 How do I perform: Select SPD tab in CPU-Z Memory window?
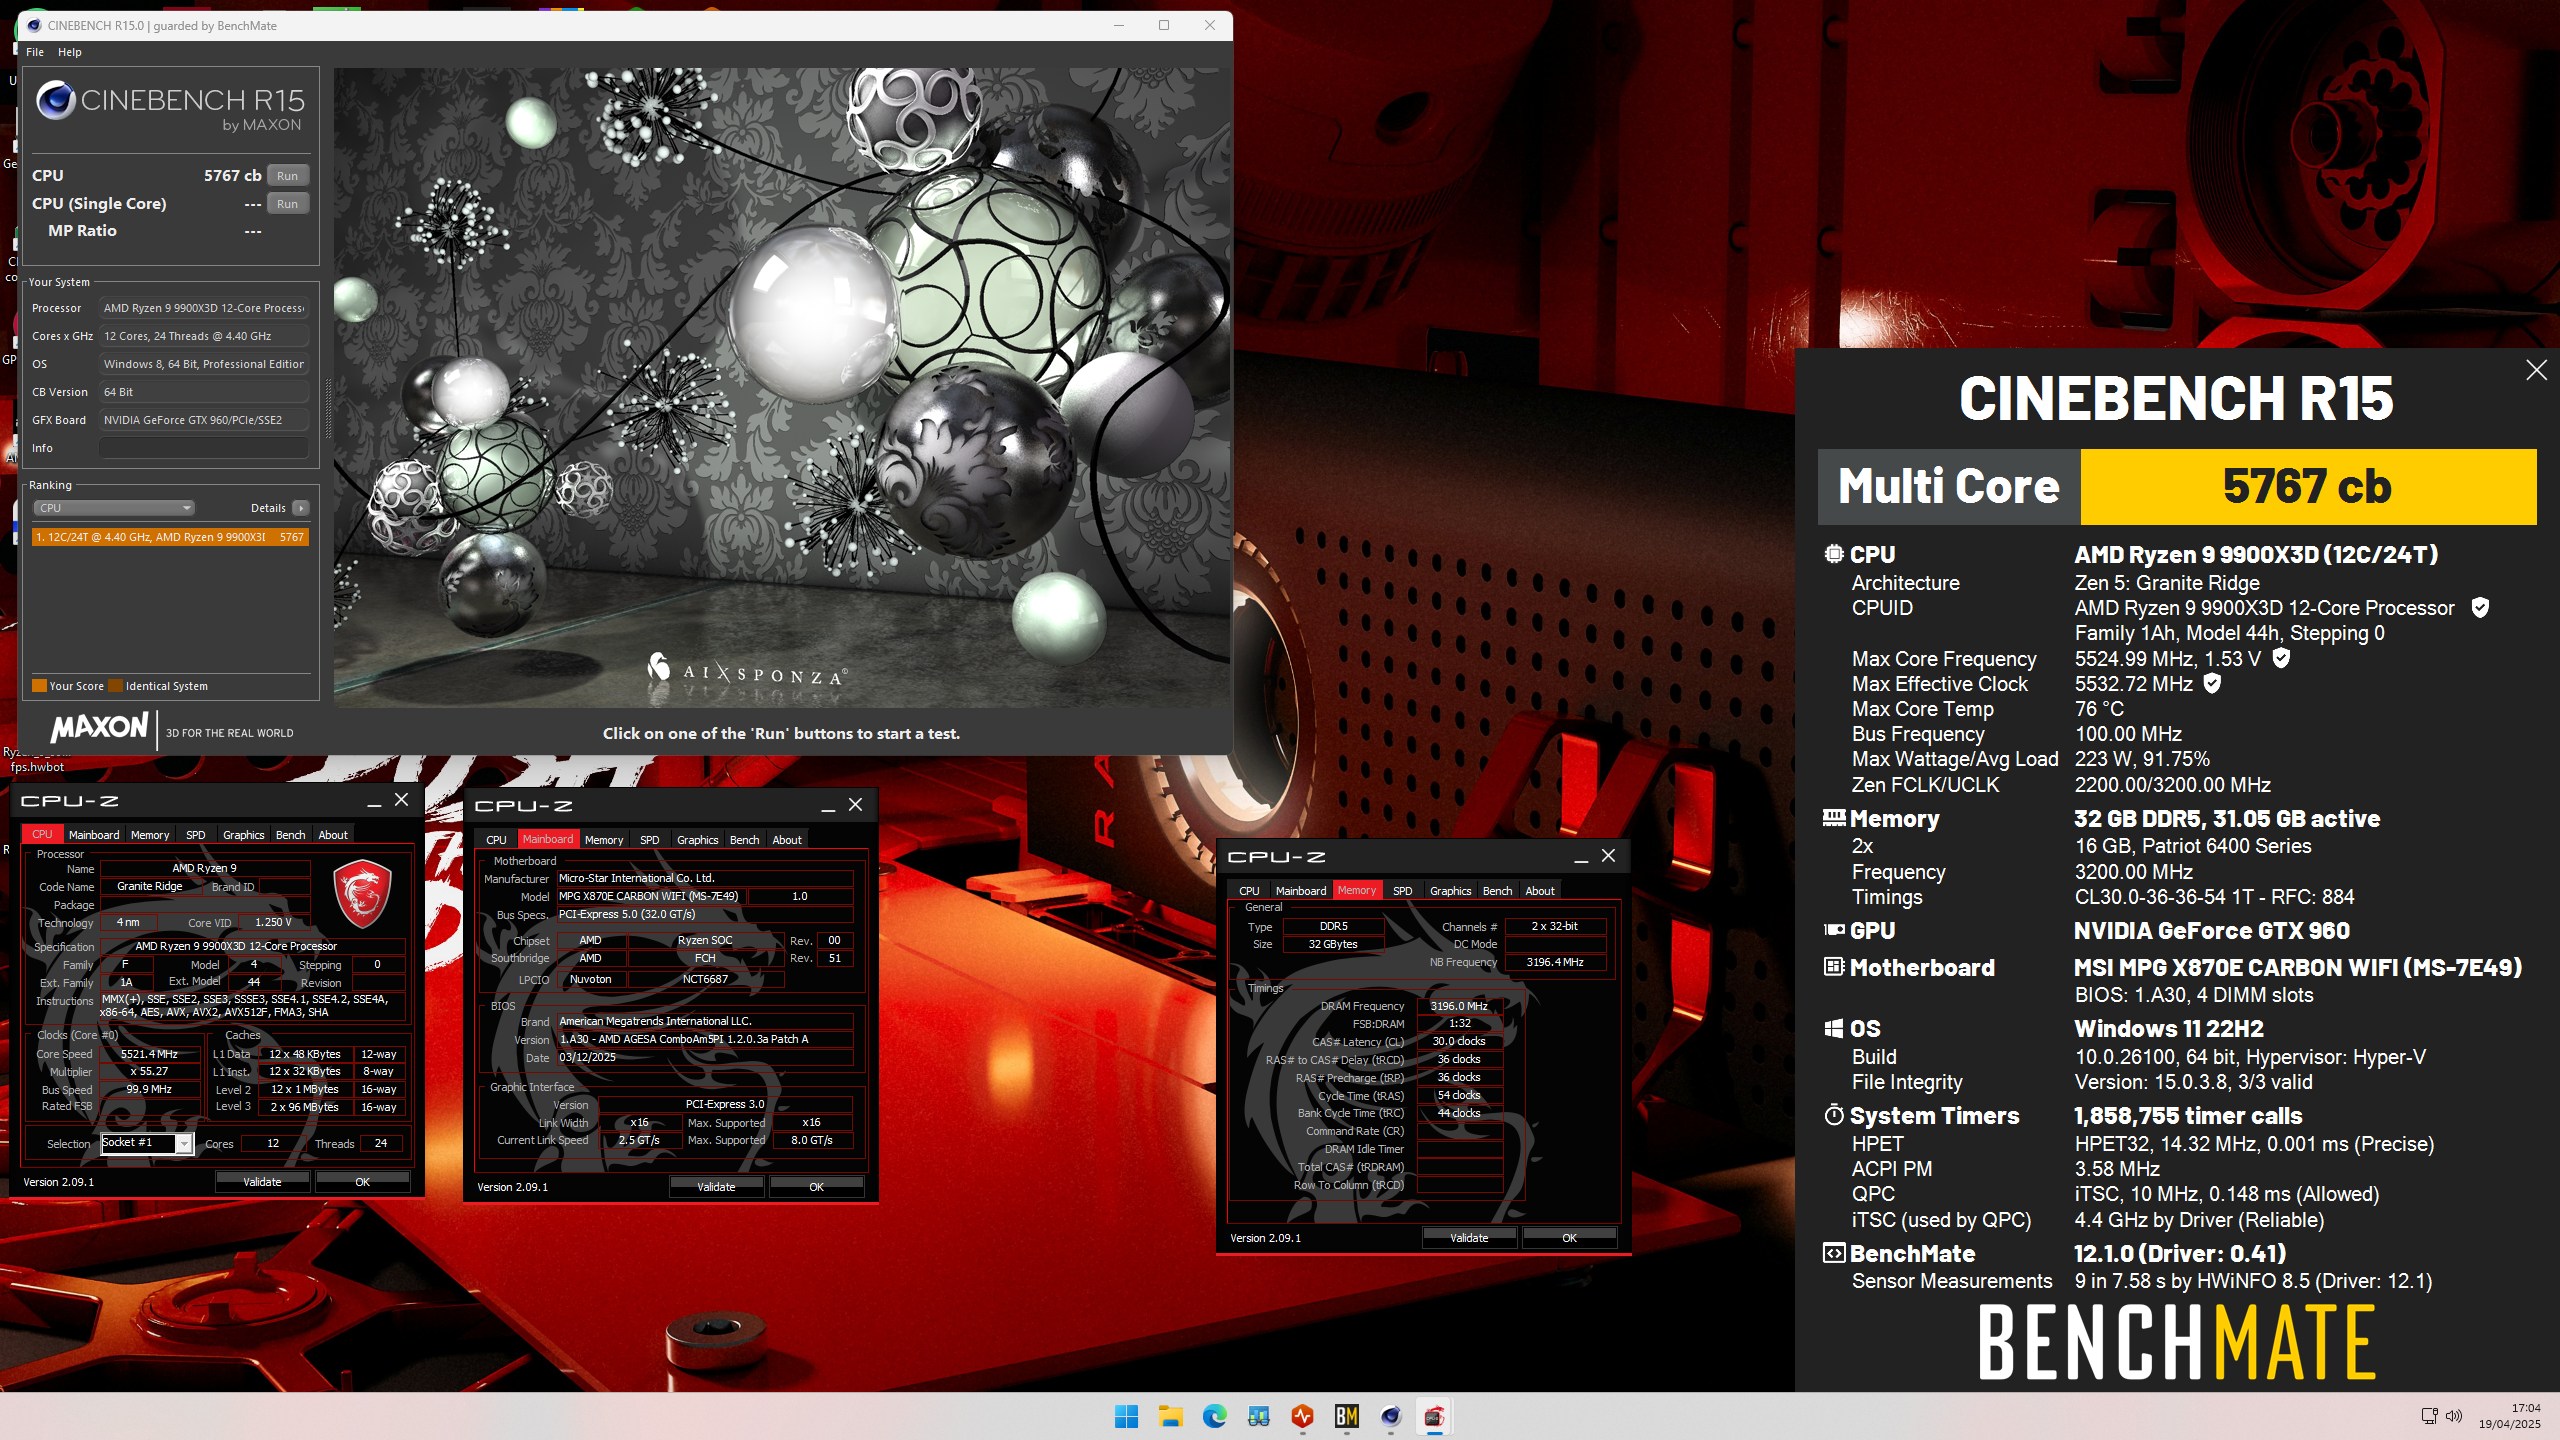point(1403,890)
